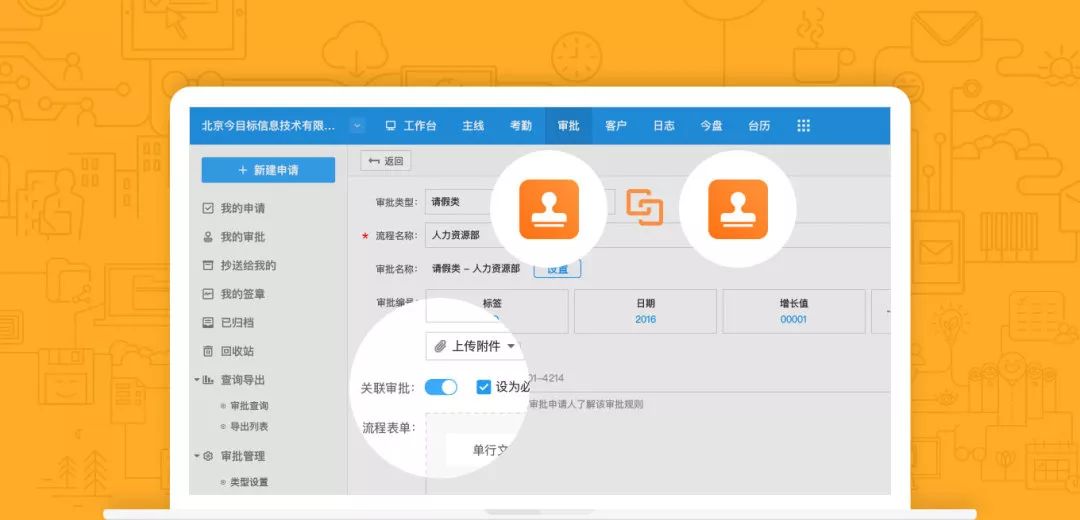The image size is (1080, 520).
Task: Click the signature icon beside 我的签章
Action: pos(208,294)
